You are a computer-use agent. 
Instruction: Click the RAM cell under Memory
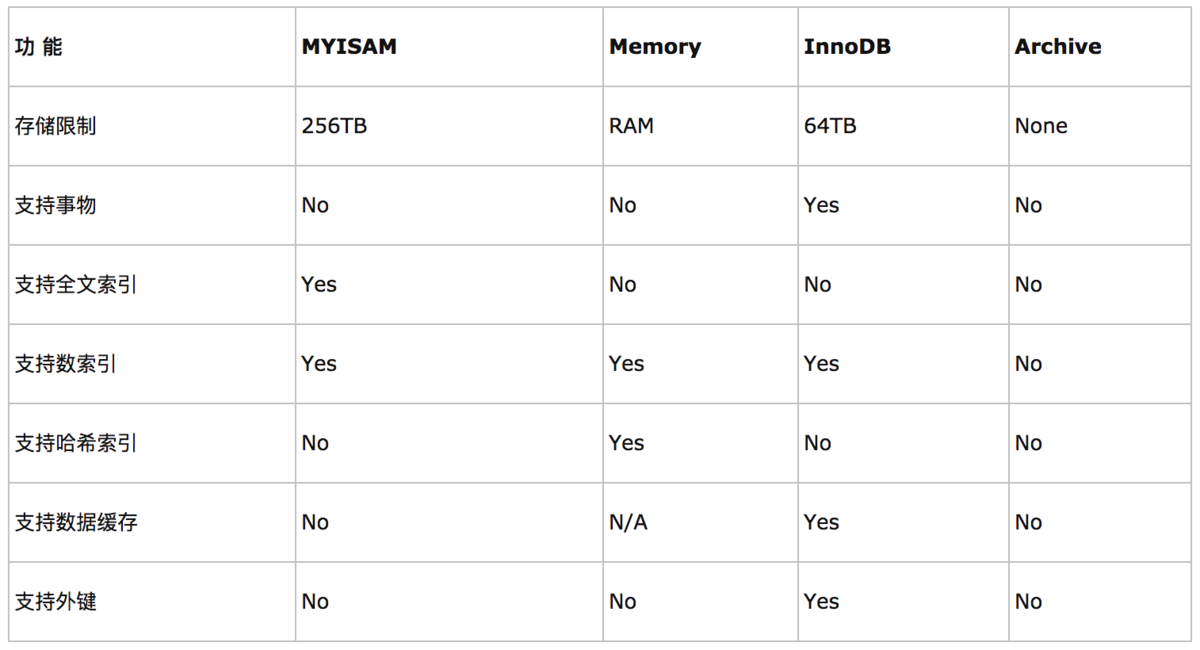click(631, 126)
